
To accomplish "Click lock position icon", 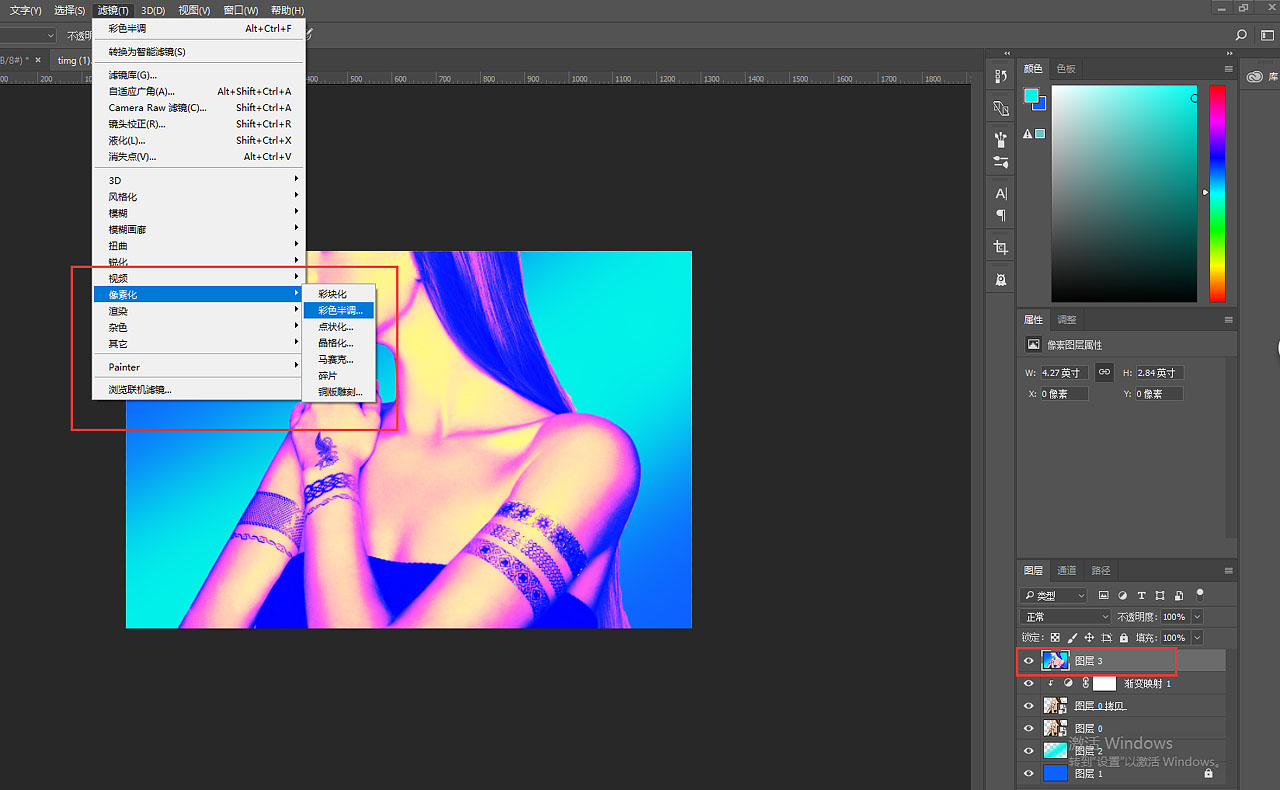I will 1089,637.
